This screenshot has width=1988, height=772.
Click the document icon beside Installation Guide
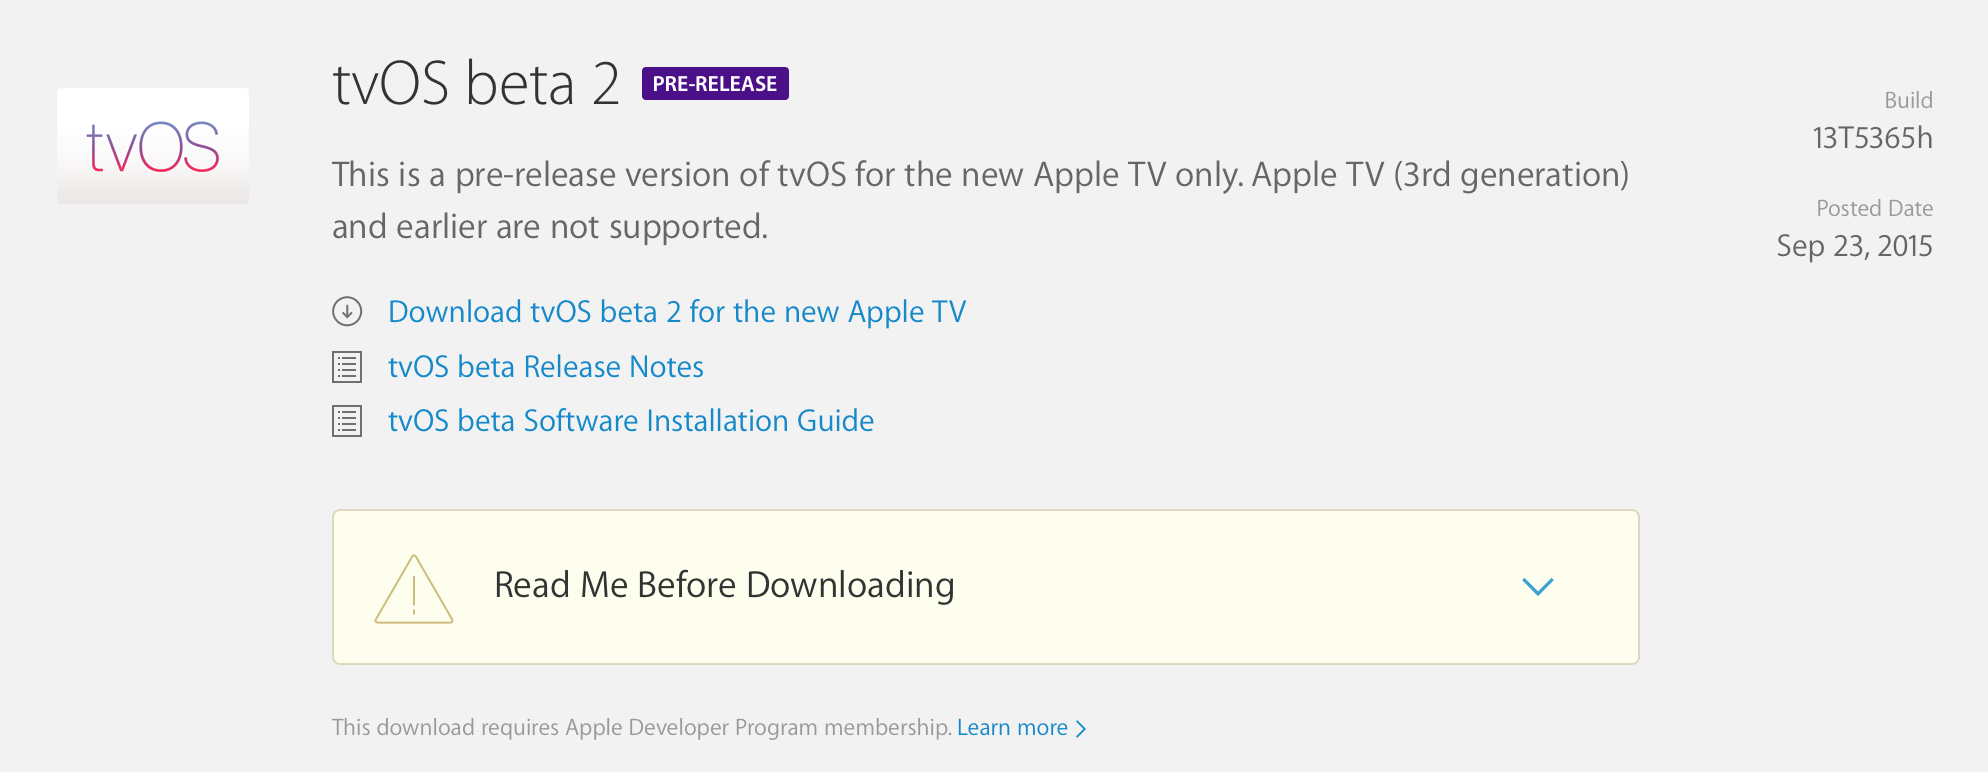pyautogui.click(x=346, y=421)
